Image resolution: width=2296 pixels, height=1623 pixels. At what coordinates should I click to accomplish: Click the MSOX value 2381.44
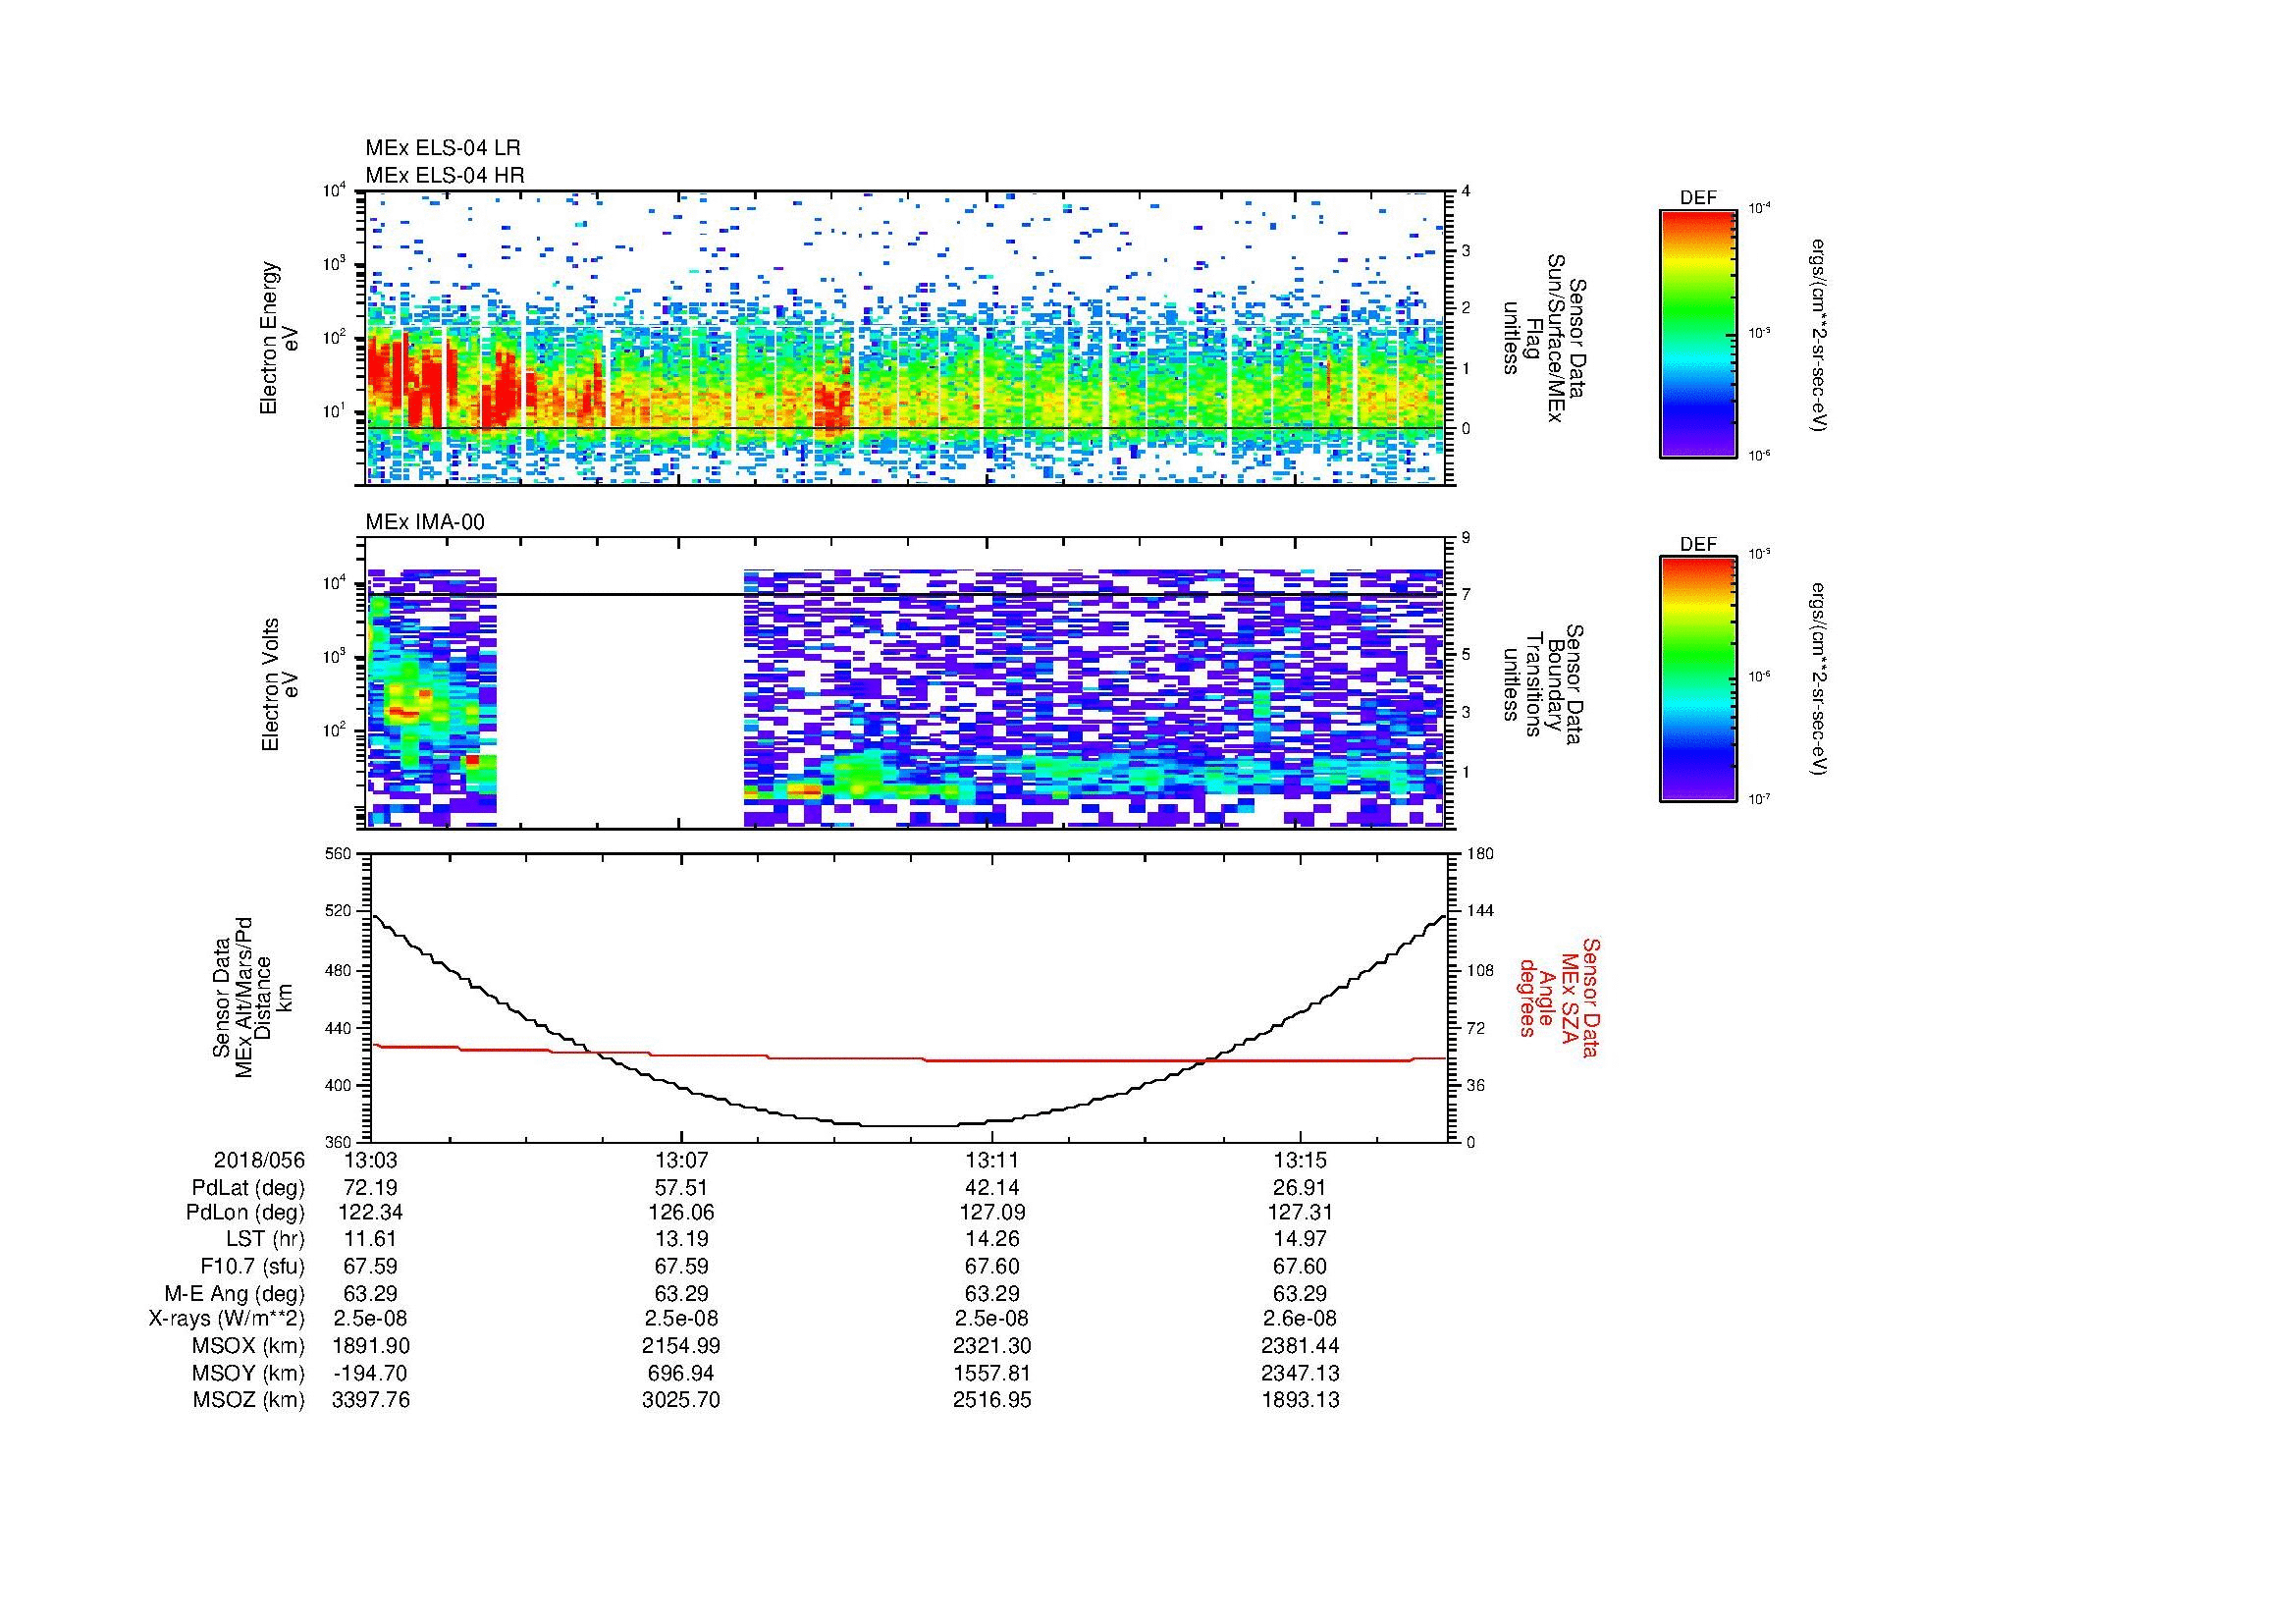[1300, 1346]
